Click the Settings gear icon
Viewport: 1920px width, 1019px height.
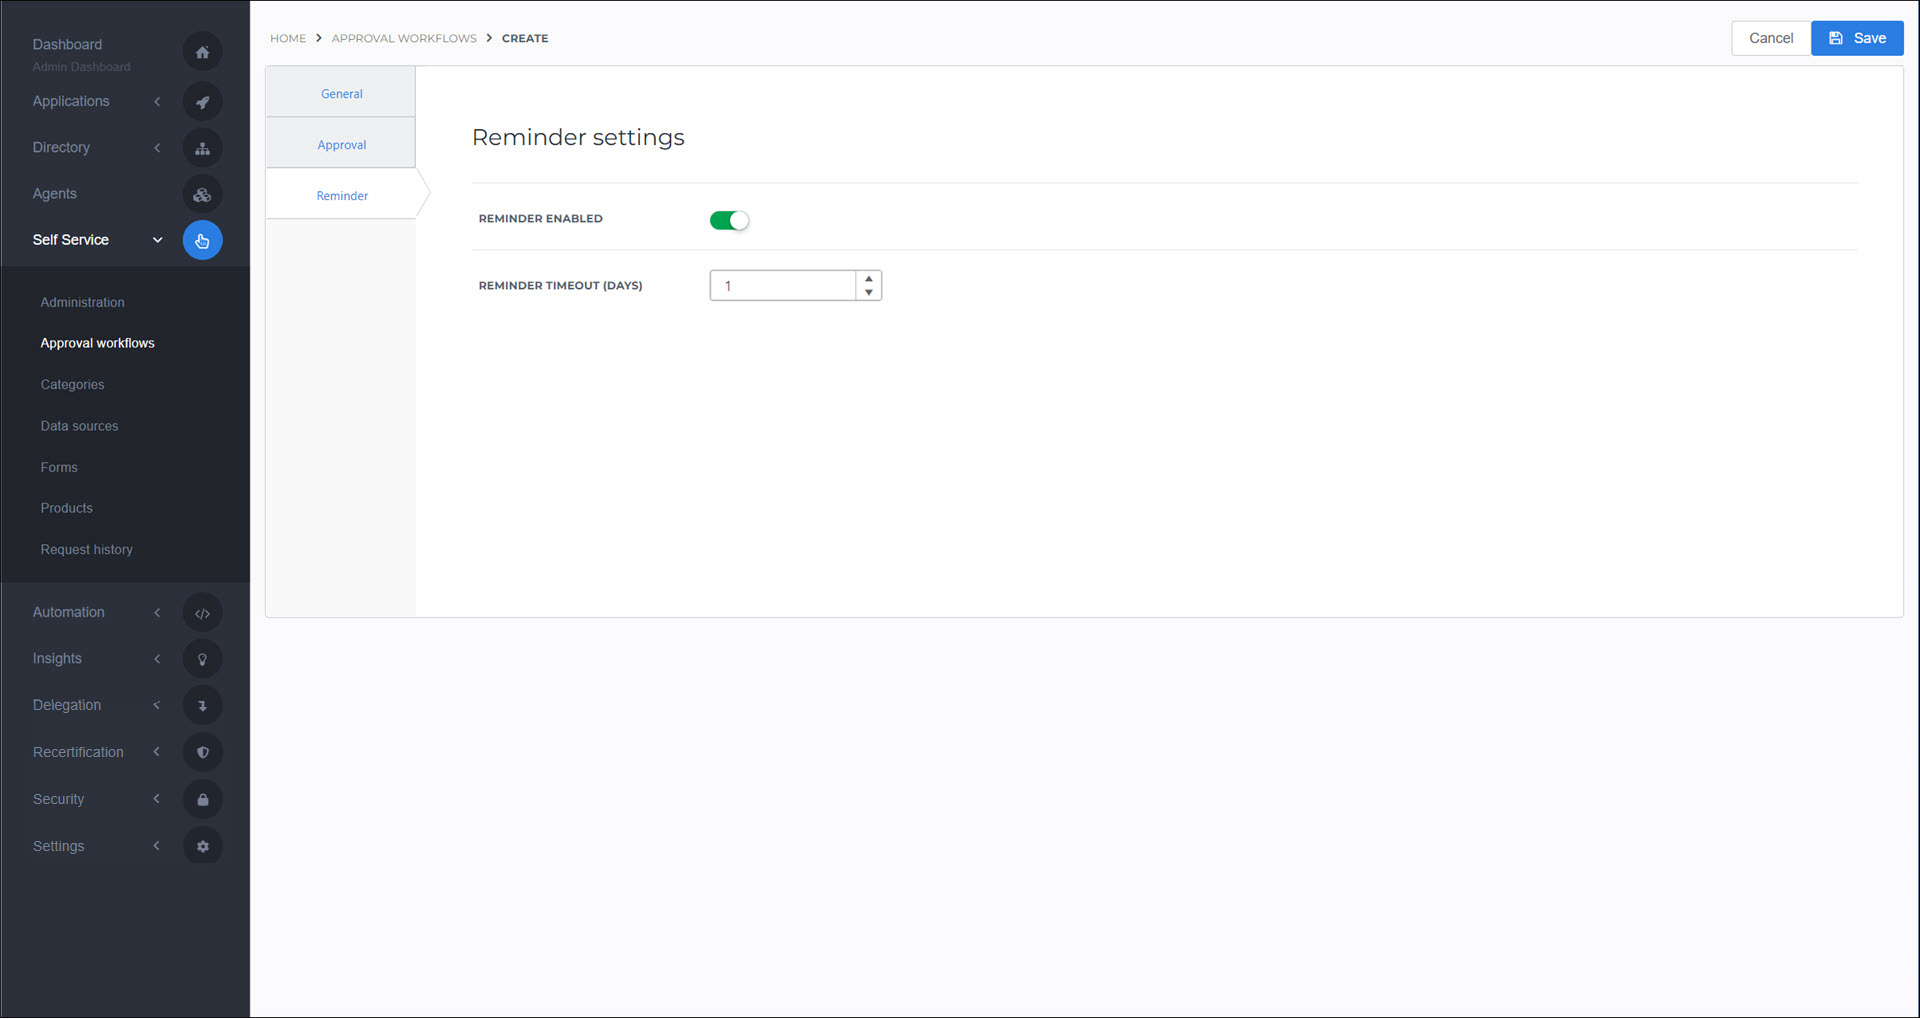202,845
